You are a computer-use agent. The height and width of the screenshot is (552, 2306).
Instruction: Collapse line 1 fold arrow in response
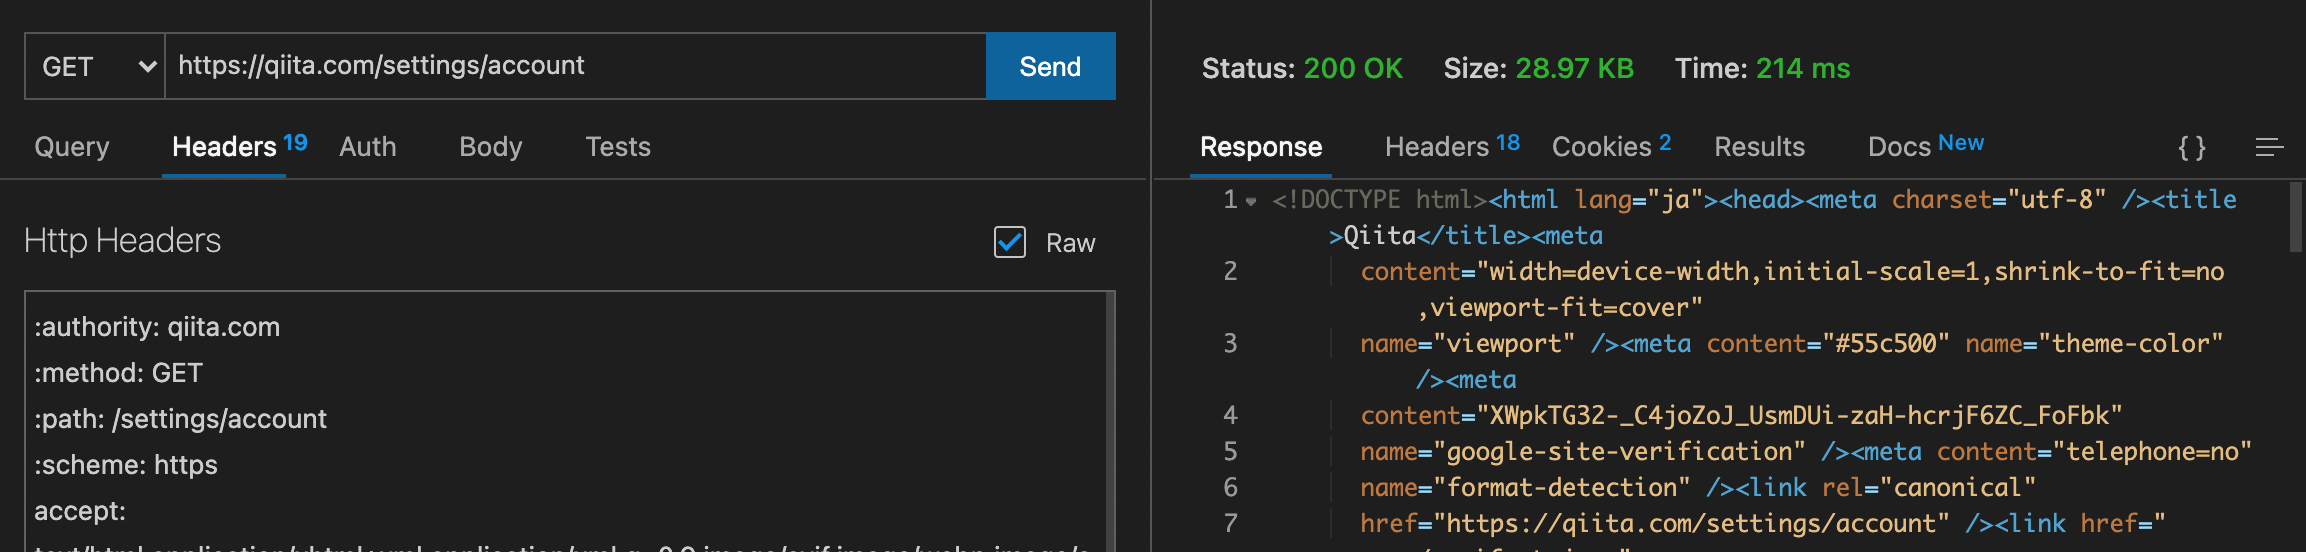(1251, 201)
